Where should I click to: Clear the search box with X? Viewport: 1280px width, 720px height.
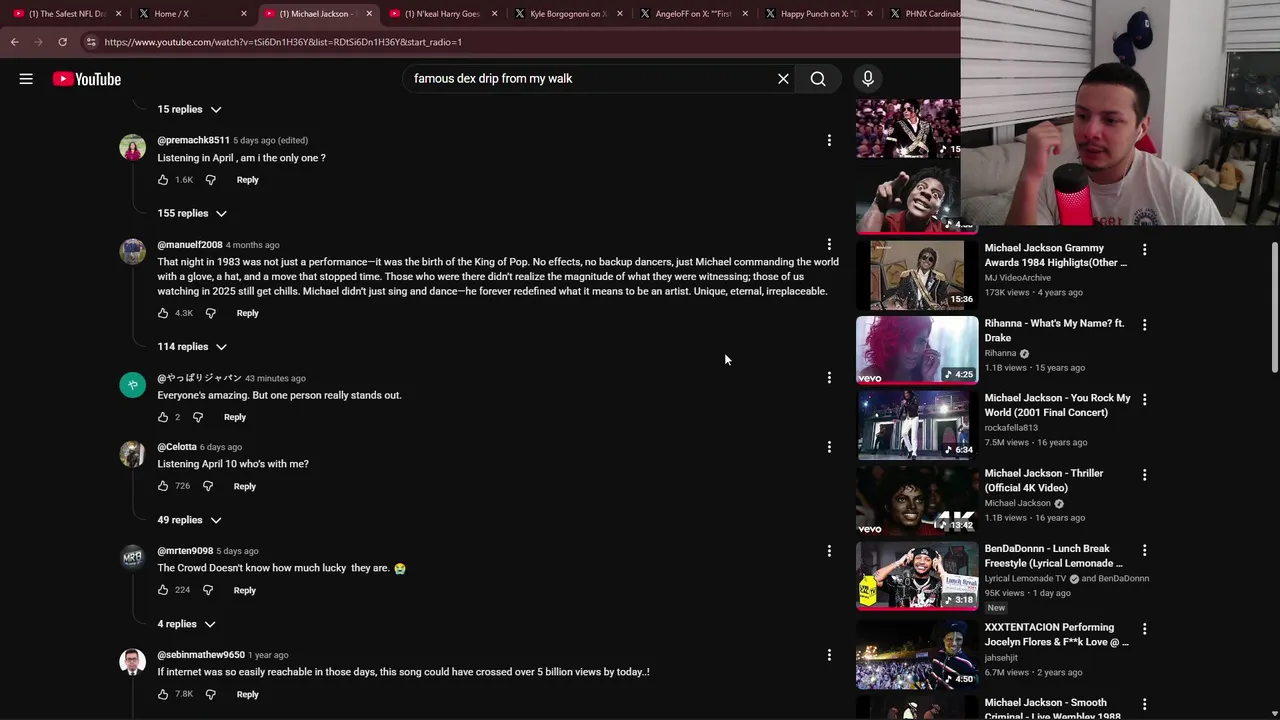(x=783, y=79)
